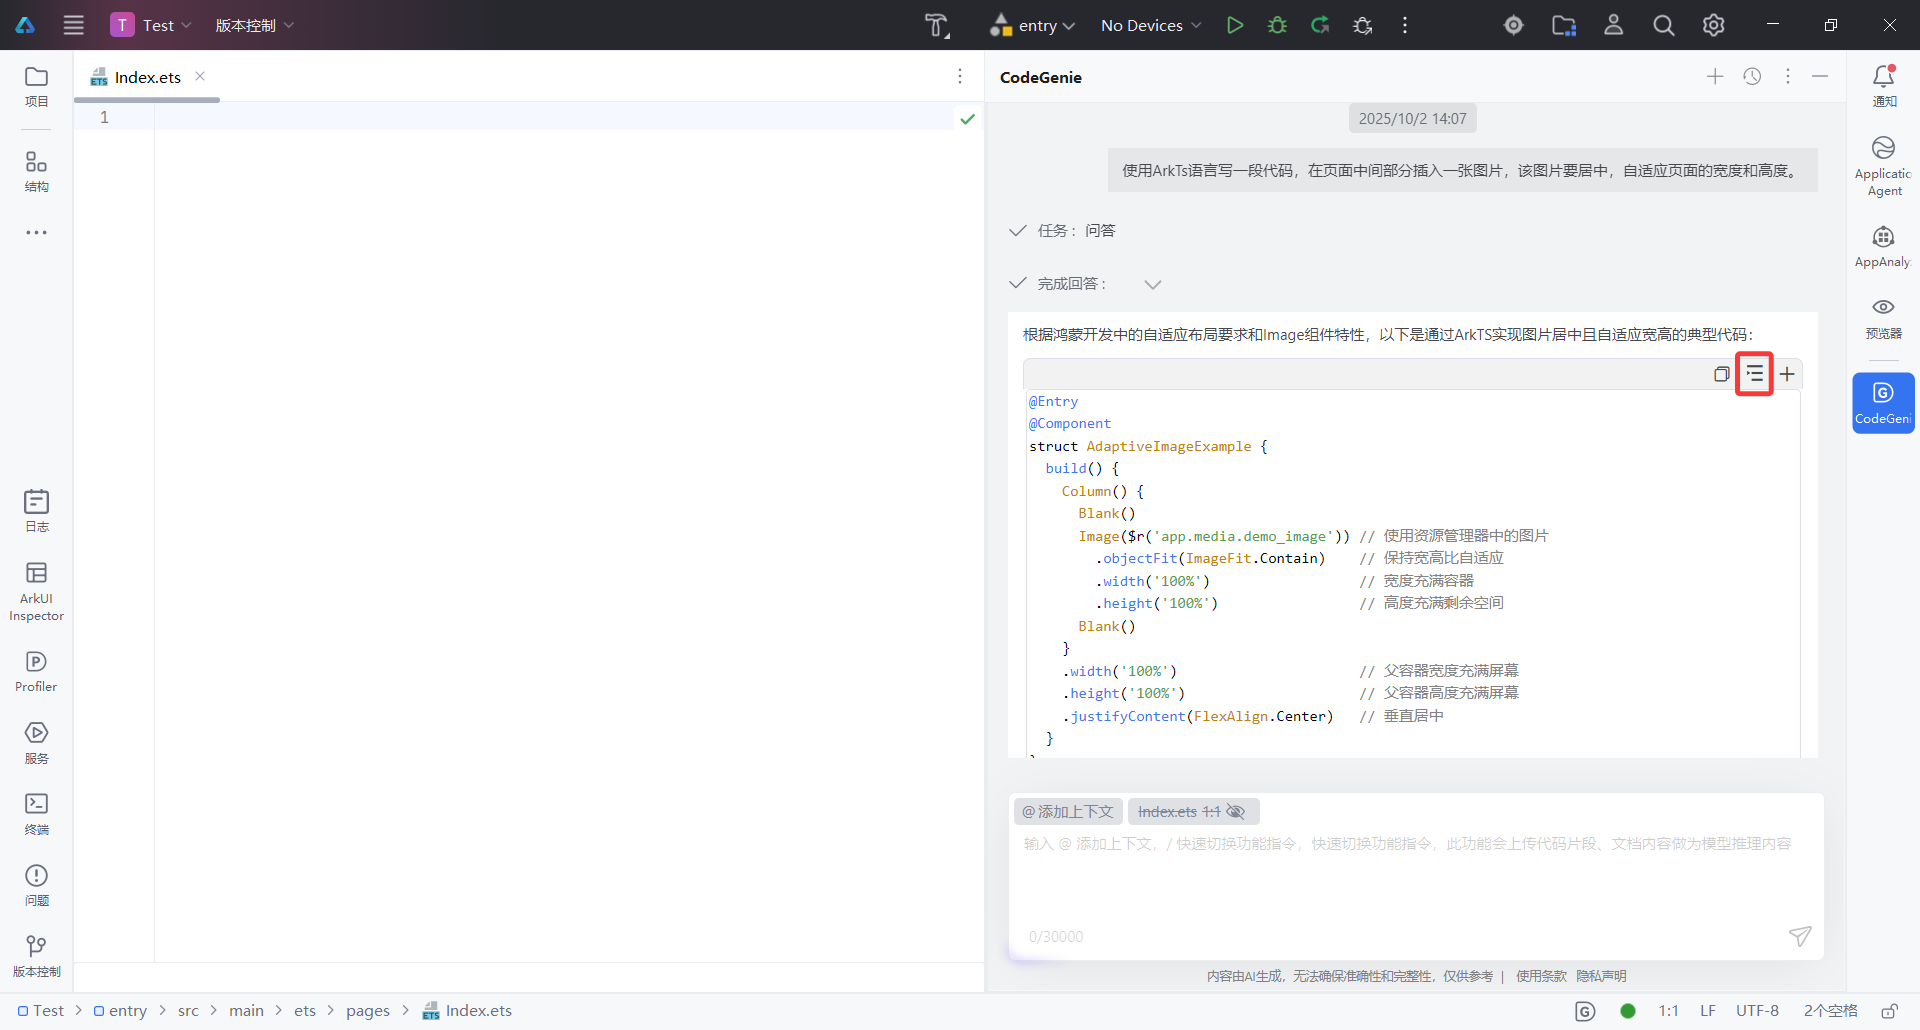Start debugging with the bug icon

point(1277,25)
